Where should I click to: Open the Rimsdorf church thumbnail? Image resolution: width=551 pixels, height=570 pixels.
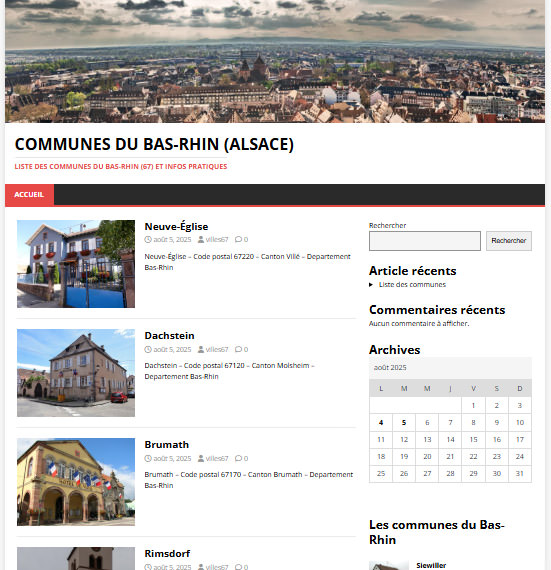coord(76,559)
